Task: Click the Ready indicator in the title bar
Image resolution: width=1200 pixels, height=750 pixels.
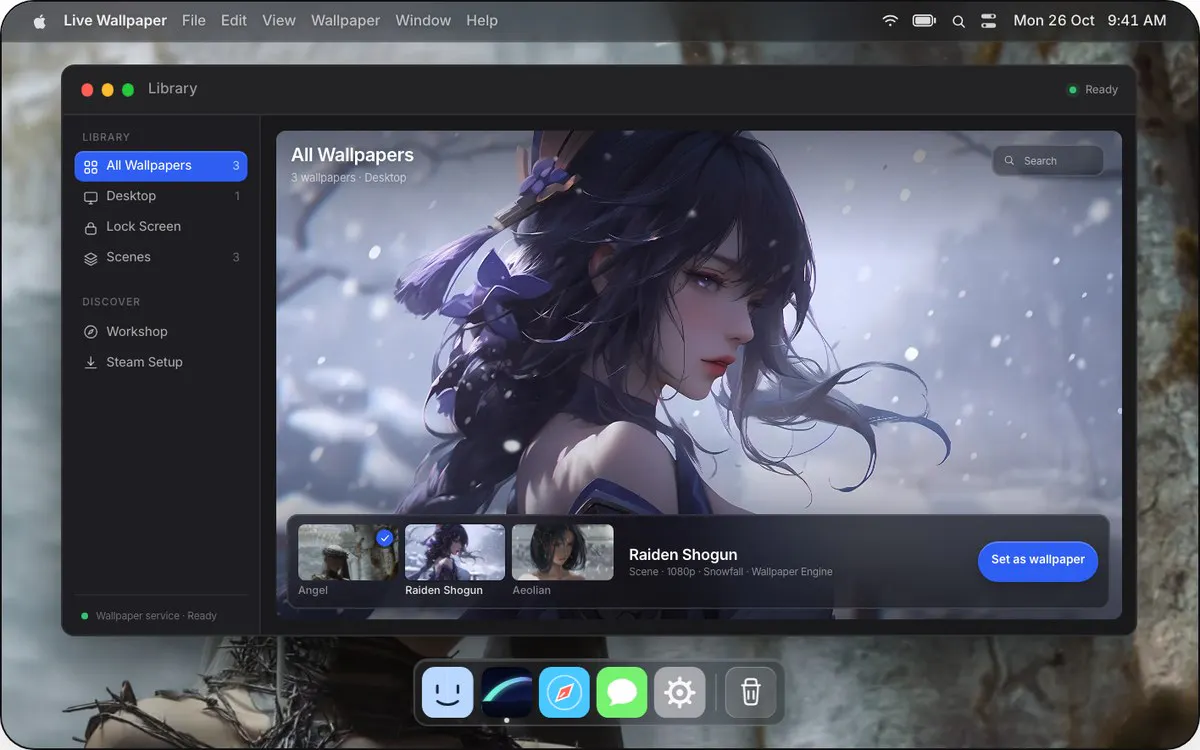Action: 1093,90
